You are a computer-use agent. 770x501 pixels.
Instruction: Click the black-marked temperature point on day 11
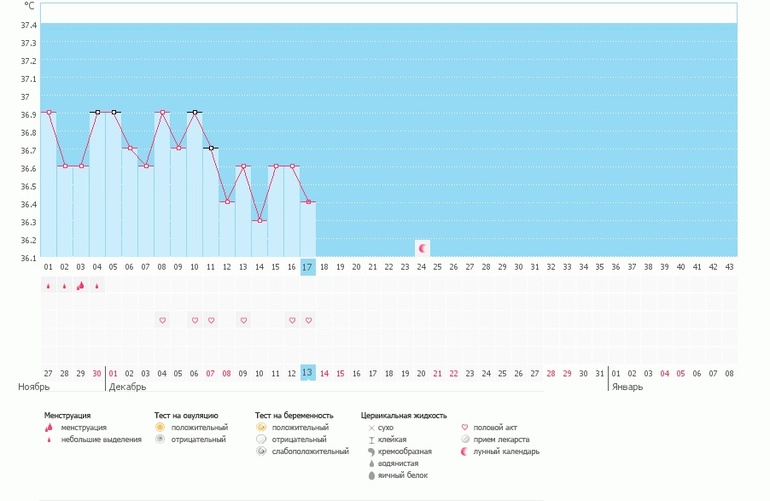pyautogui.click(x=211, y=148)
